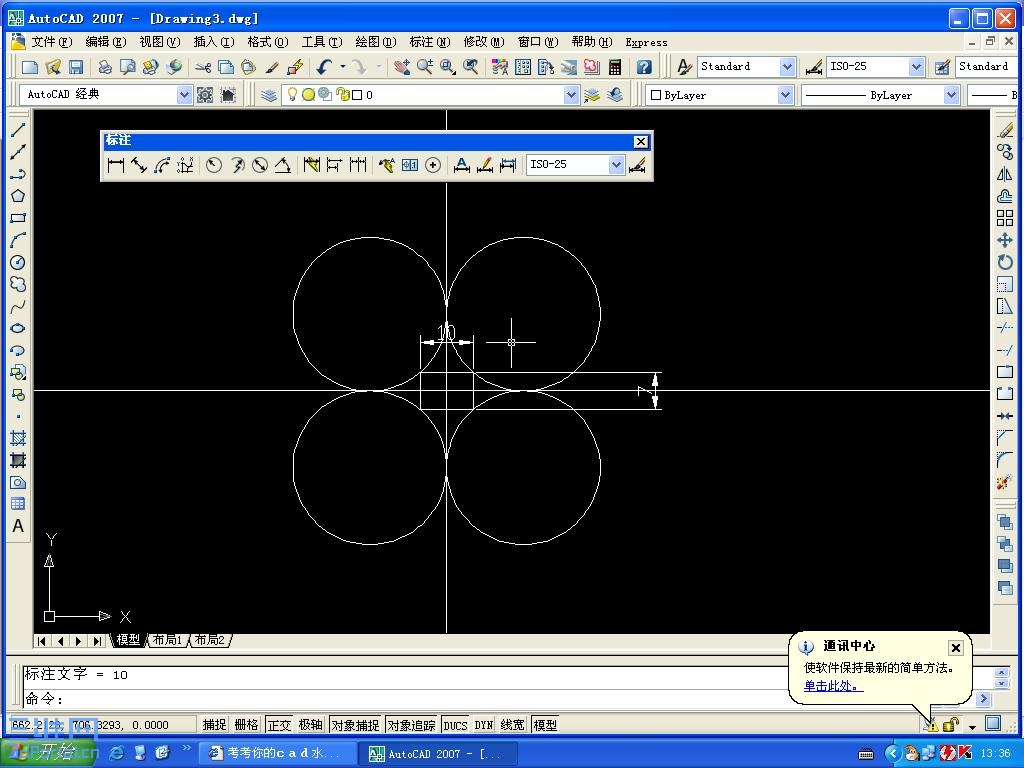This screenshot has height=768, width=1024.
Task: Click the Dimension Text Edit icon
Action: click(485, 165)
